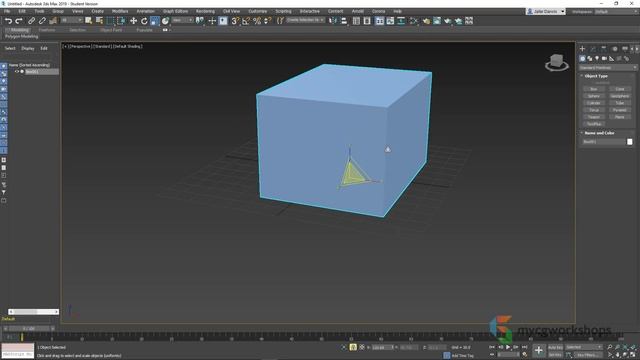Viewport: 640px width, 360px height.
Task: Click the Mirror tool icon
Action: 333,21
